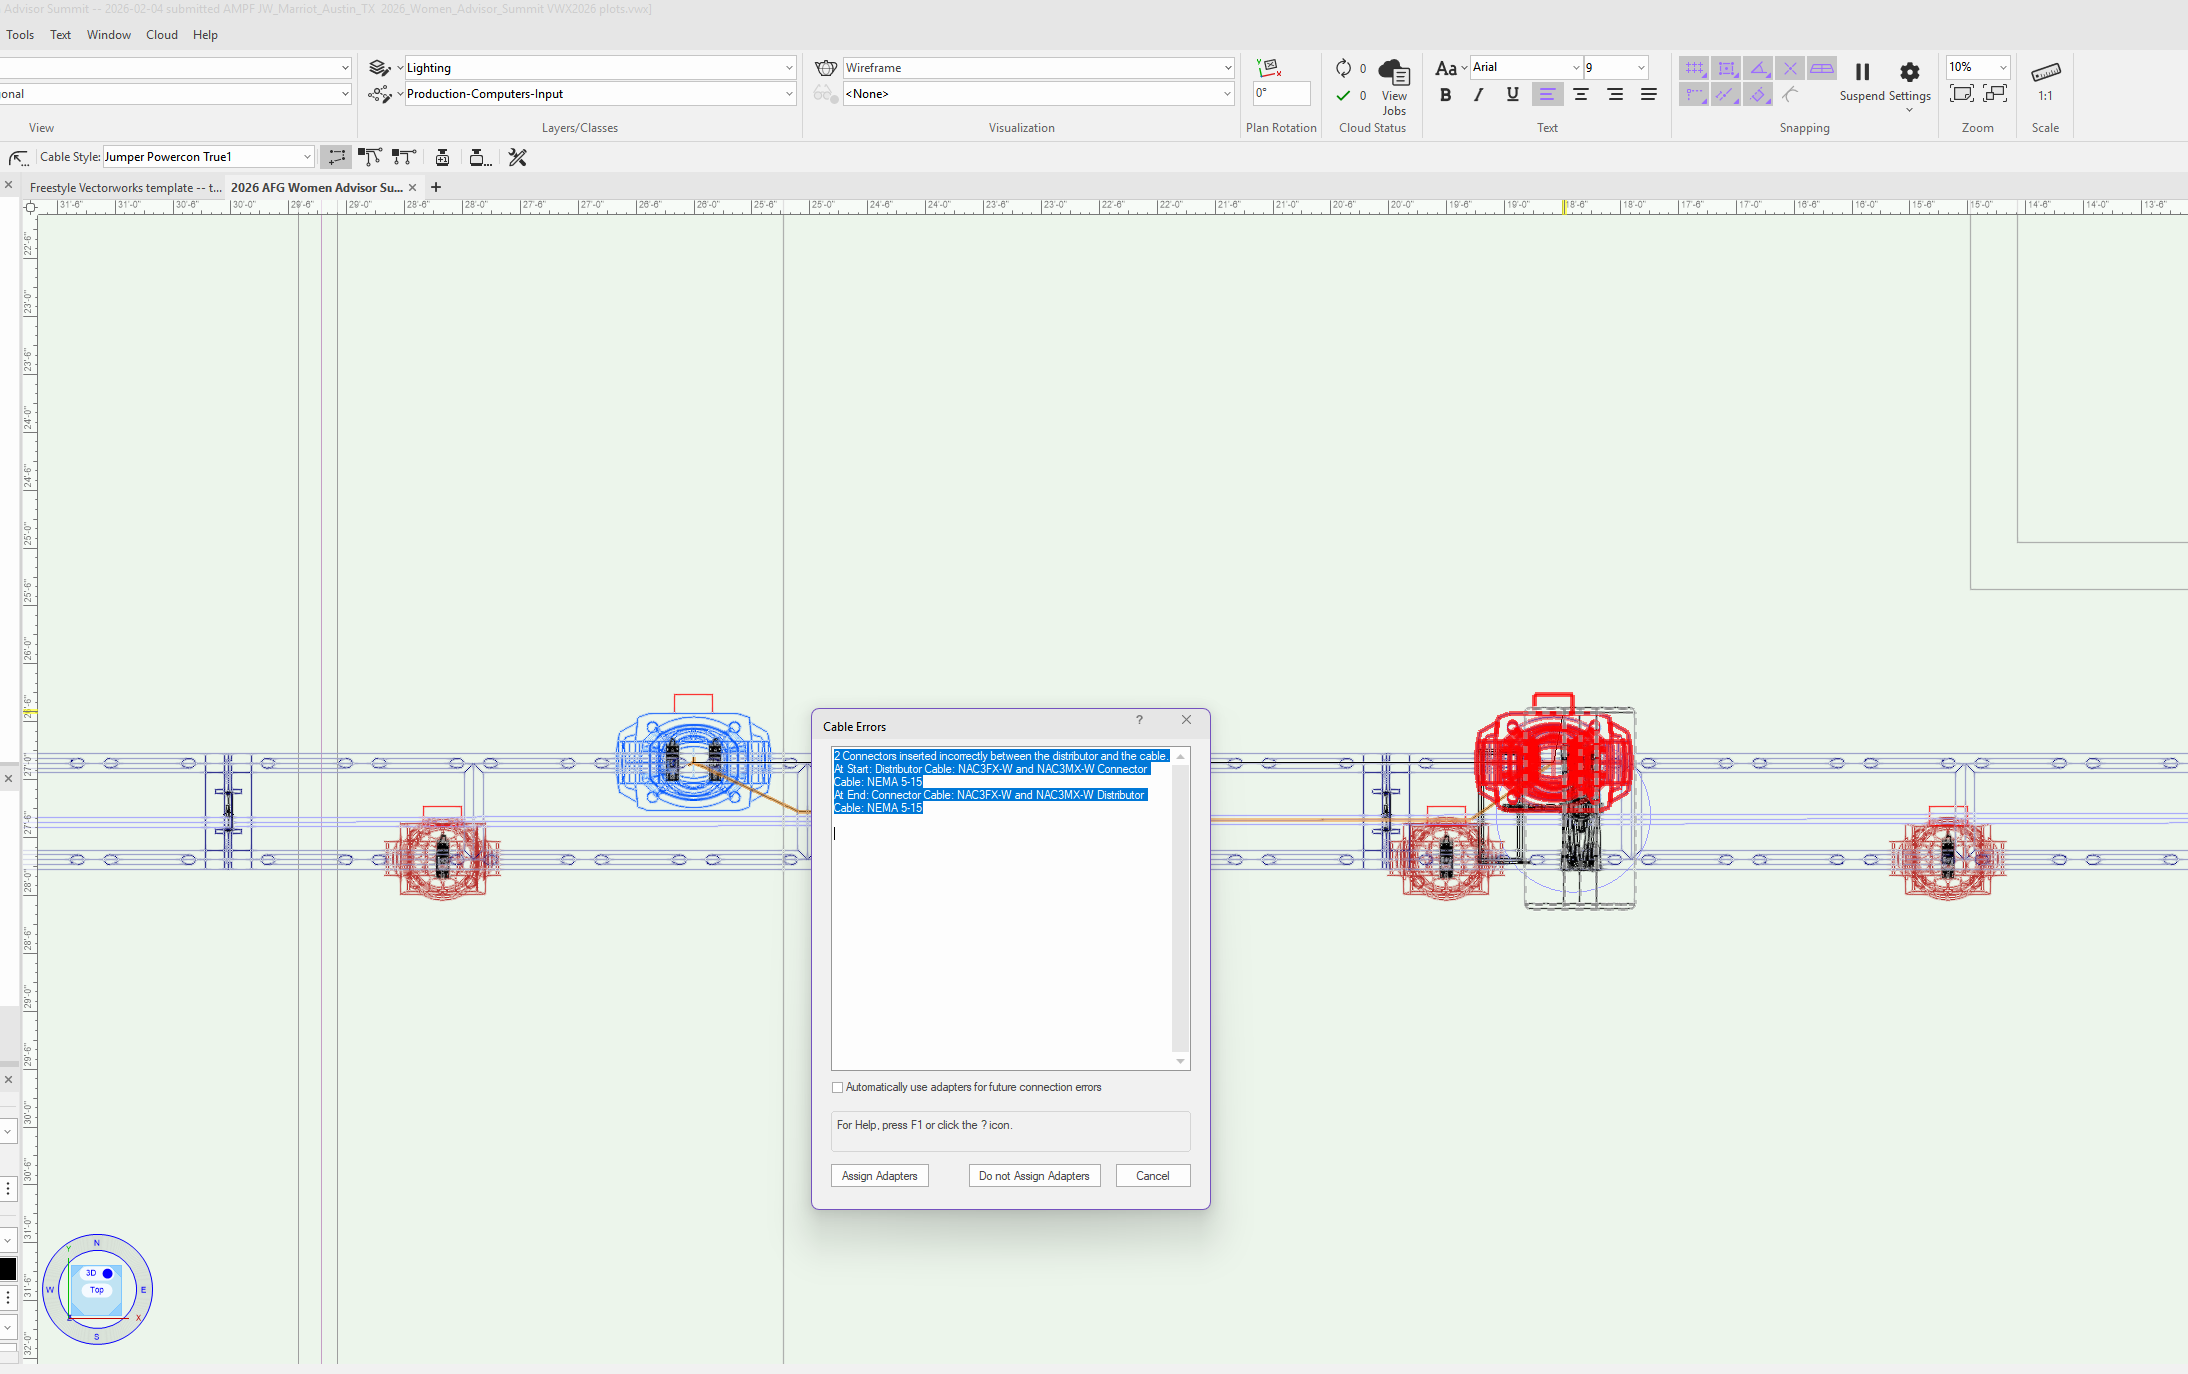Open the snapping Settings gear
Viewport: 2188px width, 1374px height.
pos(1909,73)
